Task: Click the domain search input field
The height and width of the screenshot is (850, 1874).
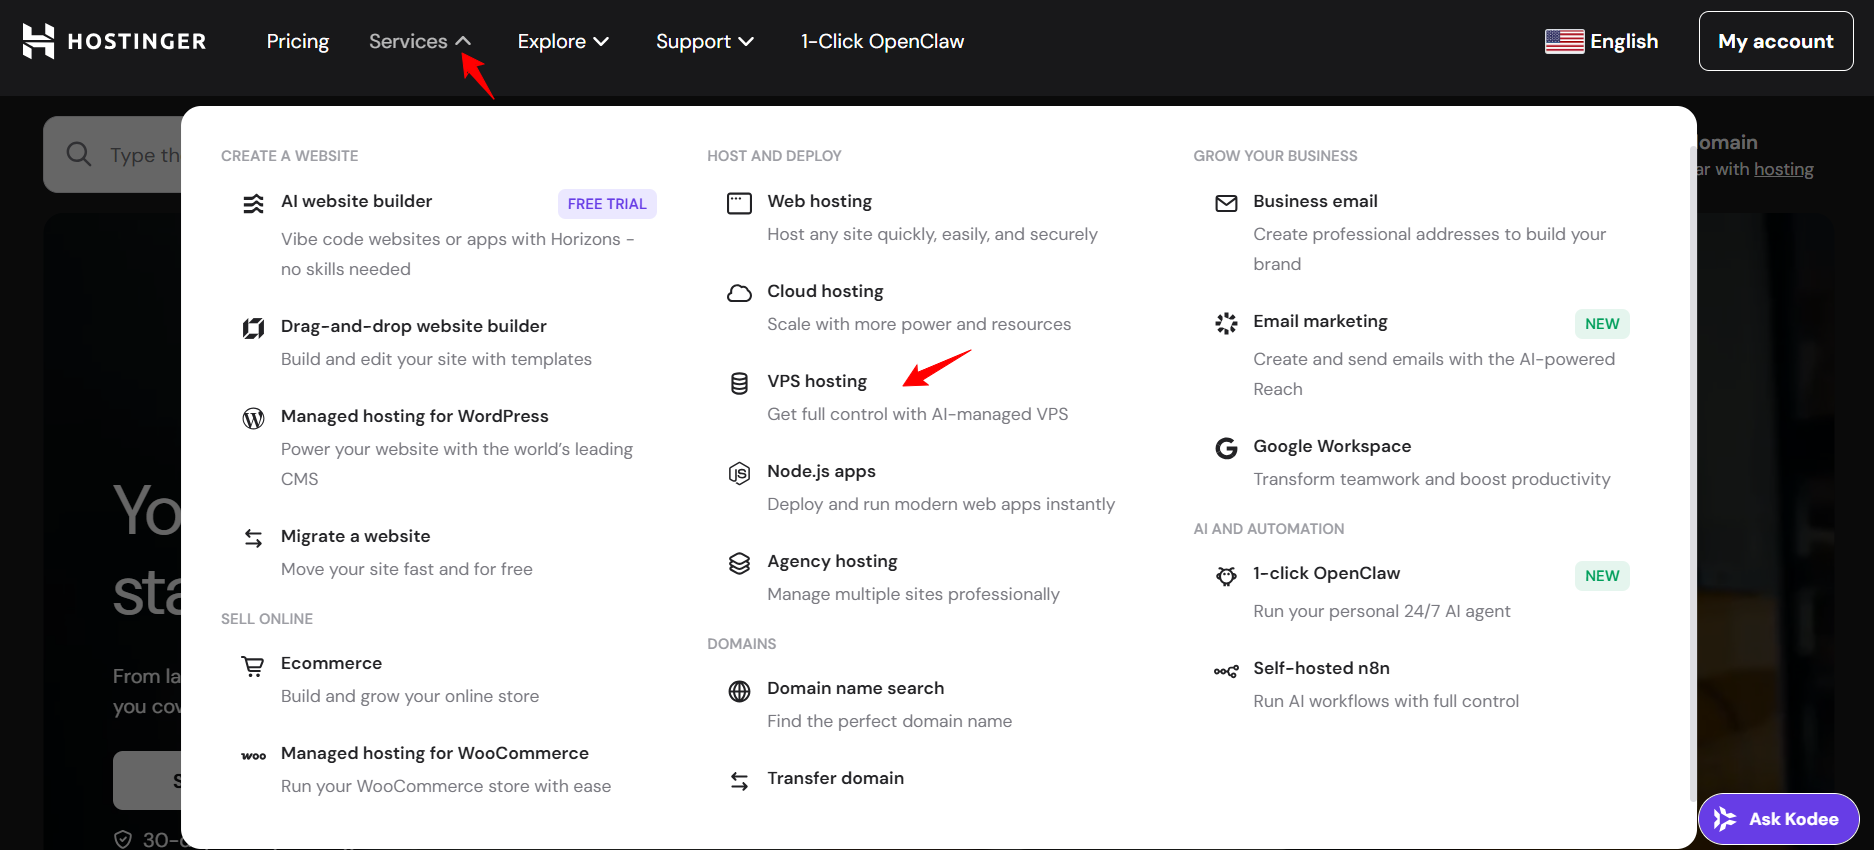Action: tap(112, 154)
